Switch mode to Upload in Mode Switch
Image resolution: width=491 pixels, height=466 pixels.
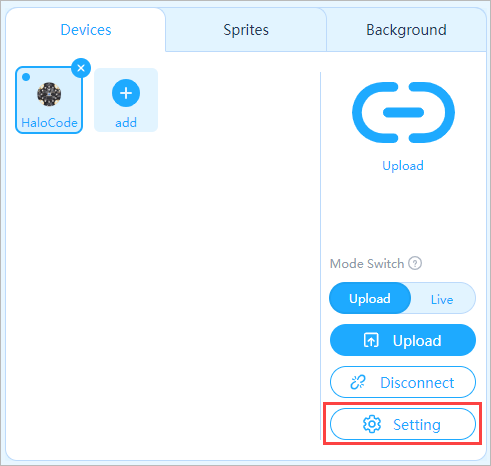pyautogui.click(x=370, y=298)
